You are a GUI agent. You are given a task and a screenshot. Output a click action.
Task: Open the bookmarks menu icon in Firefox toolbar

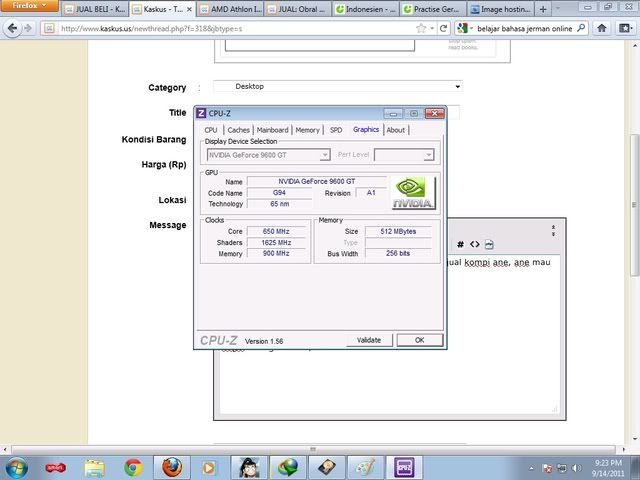click(x=625, y=28)
